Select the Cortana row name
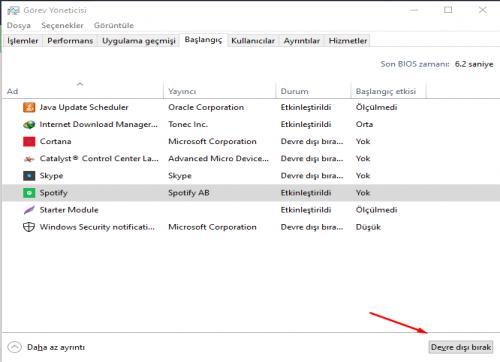The image size is (500, 362). (55, 142)
